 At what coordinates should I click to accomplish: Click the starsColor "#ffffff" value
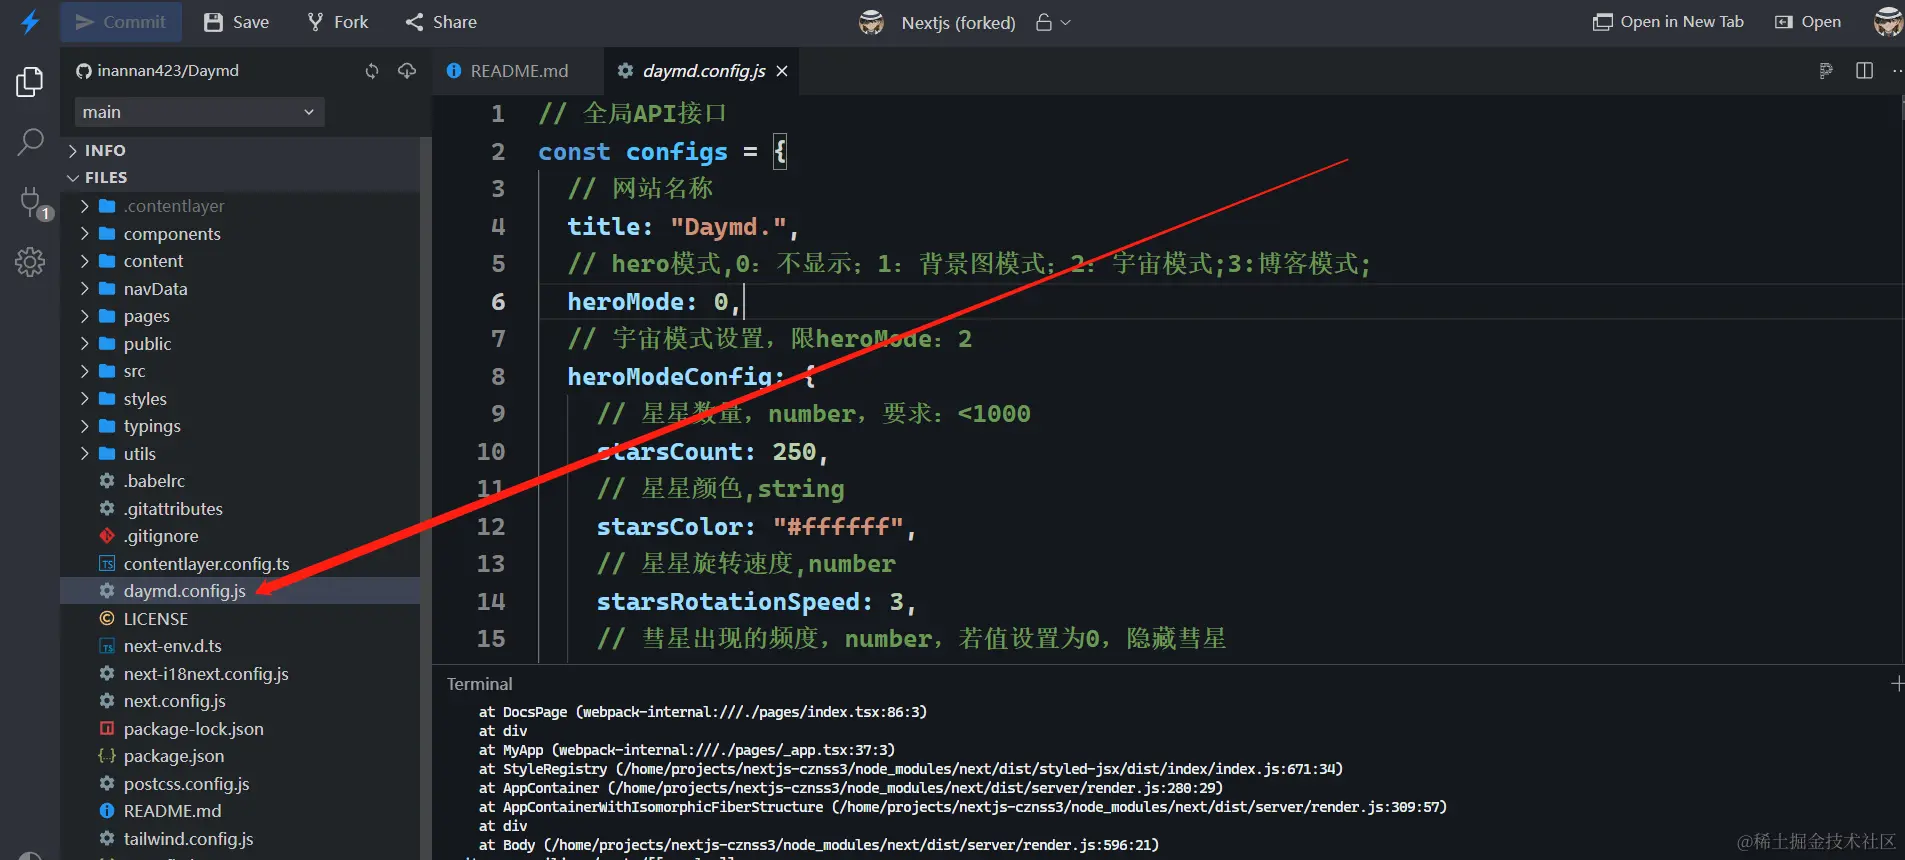(x=838, y=527)
